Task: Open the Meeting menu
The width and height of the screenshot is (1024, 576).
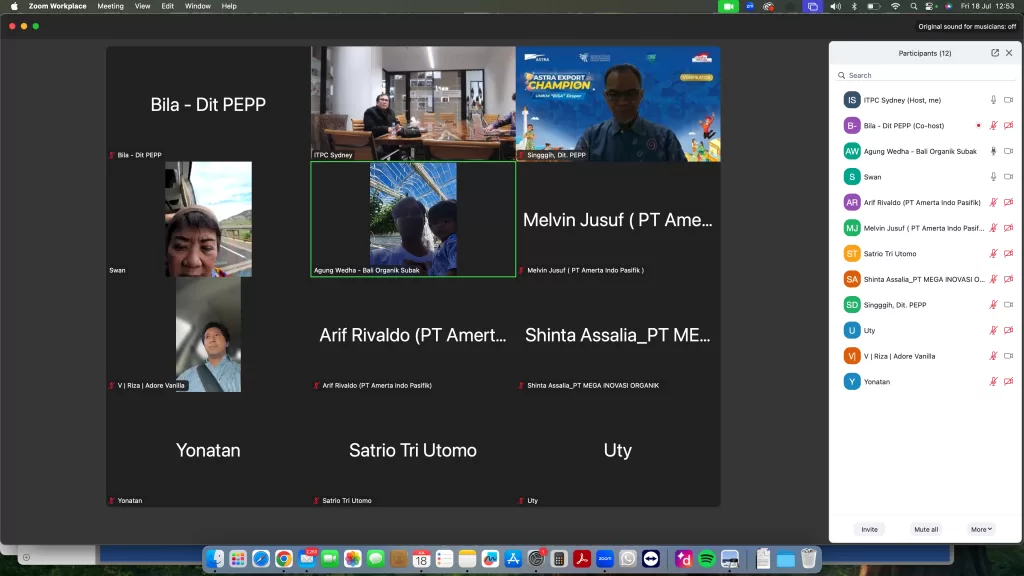Action: (110, 6)
